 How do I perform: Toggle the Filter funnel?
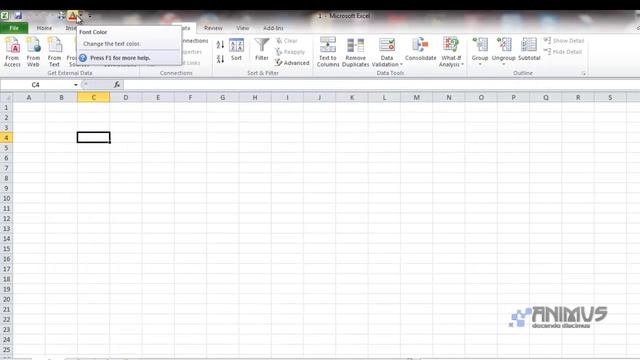pyautogui.click(x=262, y=49)
